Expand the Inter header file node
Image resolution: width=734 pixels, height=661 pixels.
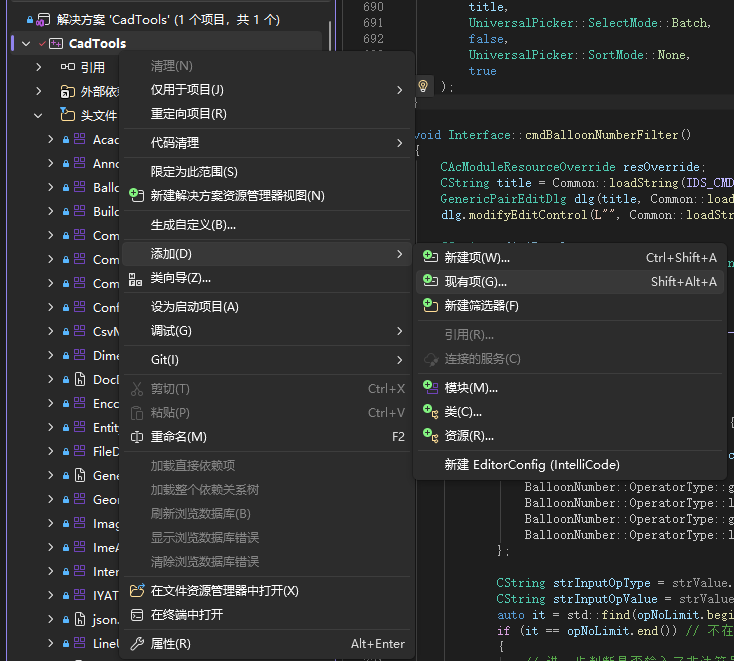coord(51,571)
